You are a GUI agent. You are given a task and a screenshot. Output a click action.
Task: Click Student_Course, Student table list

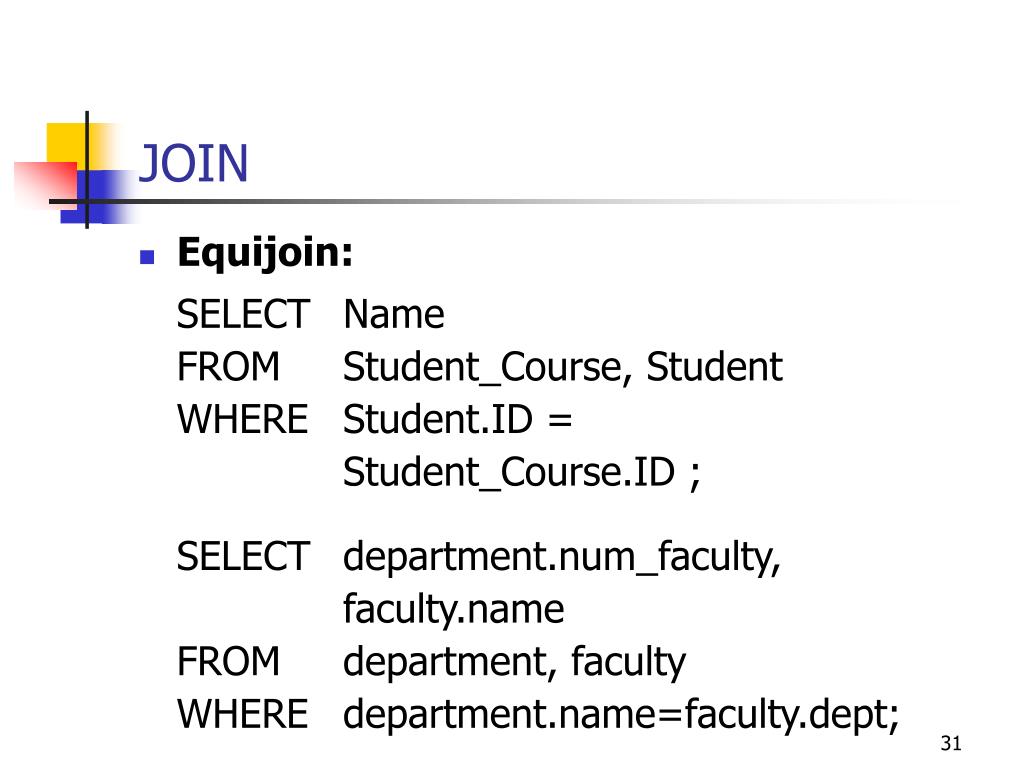(562, 367)
